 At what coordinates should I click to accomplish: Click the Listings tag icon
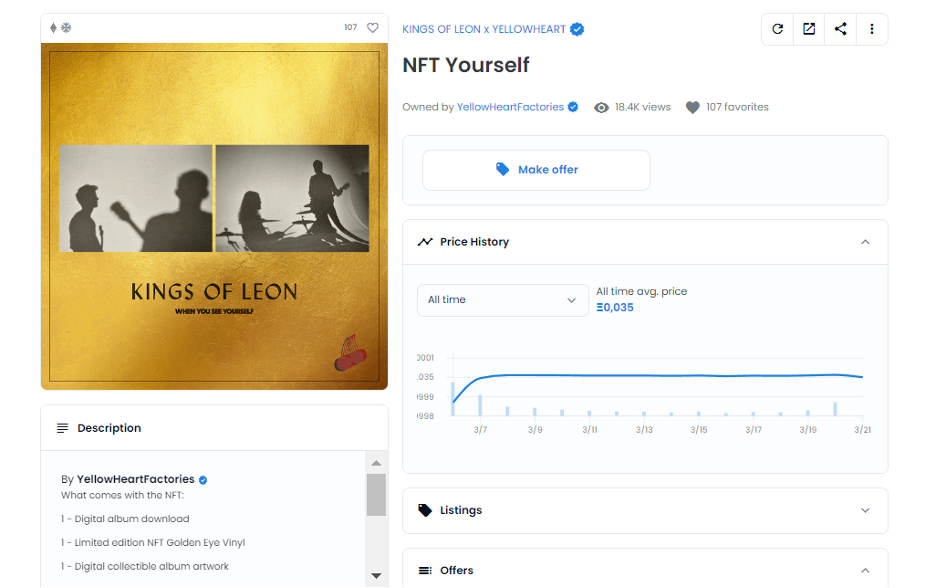[x=425, y=510]
